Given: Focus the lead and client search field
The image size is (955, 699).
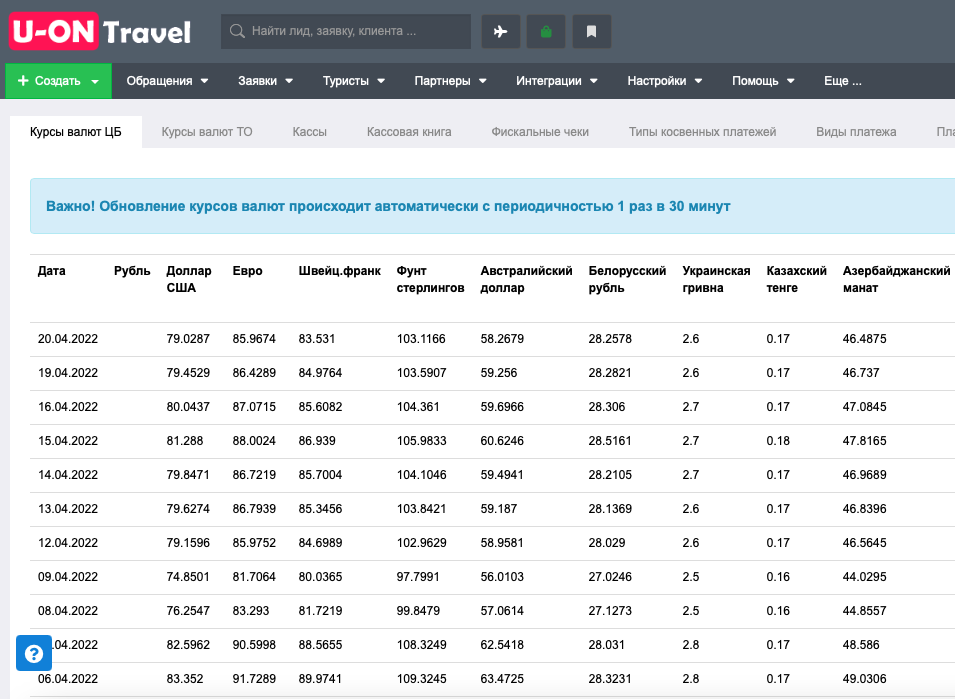Looking at the screenshot, I should tap(355, 31).
